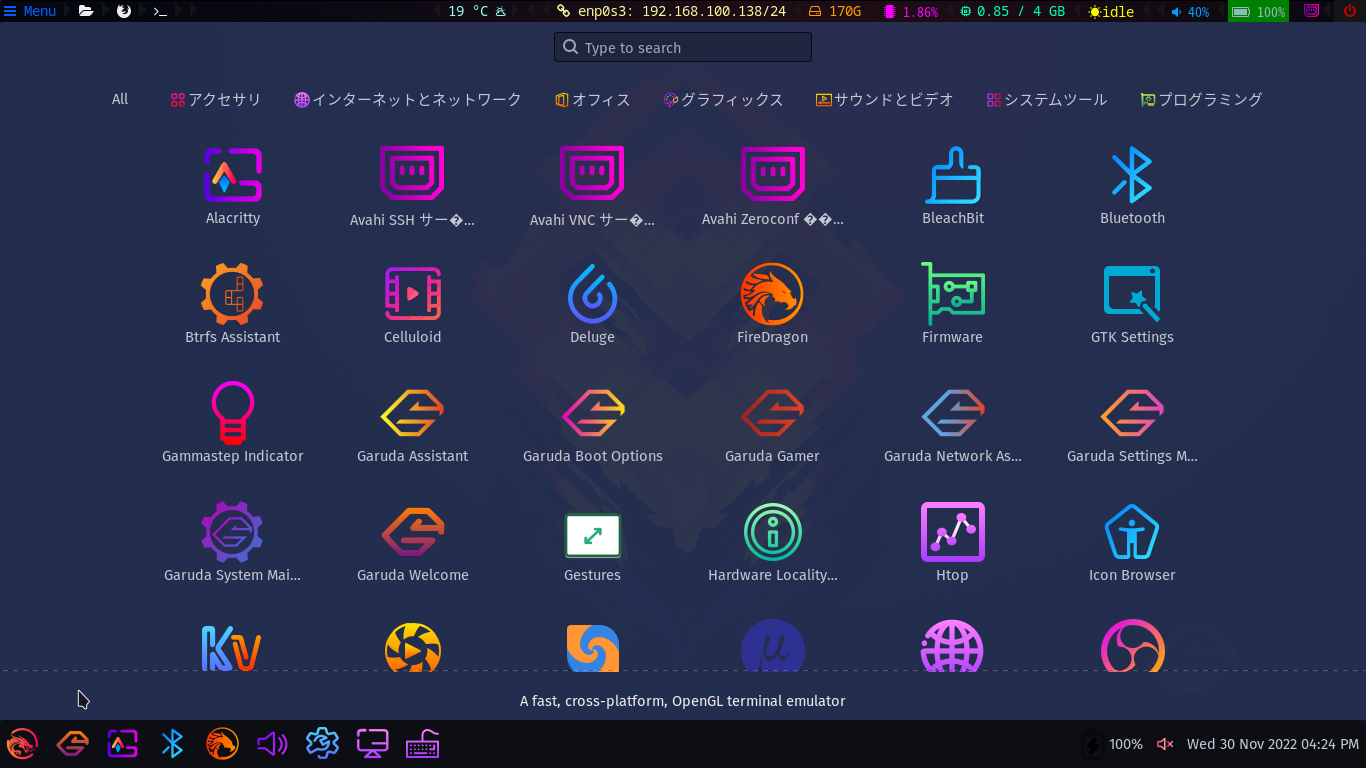
Task: Click the green 100% battery module
Action: click(x=1259, y=11)
